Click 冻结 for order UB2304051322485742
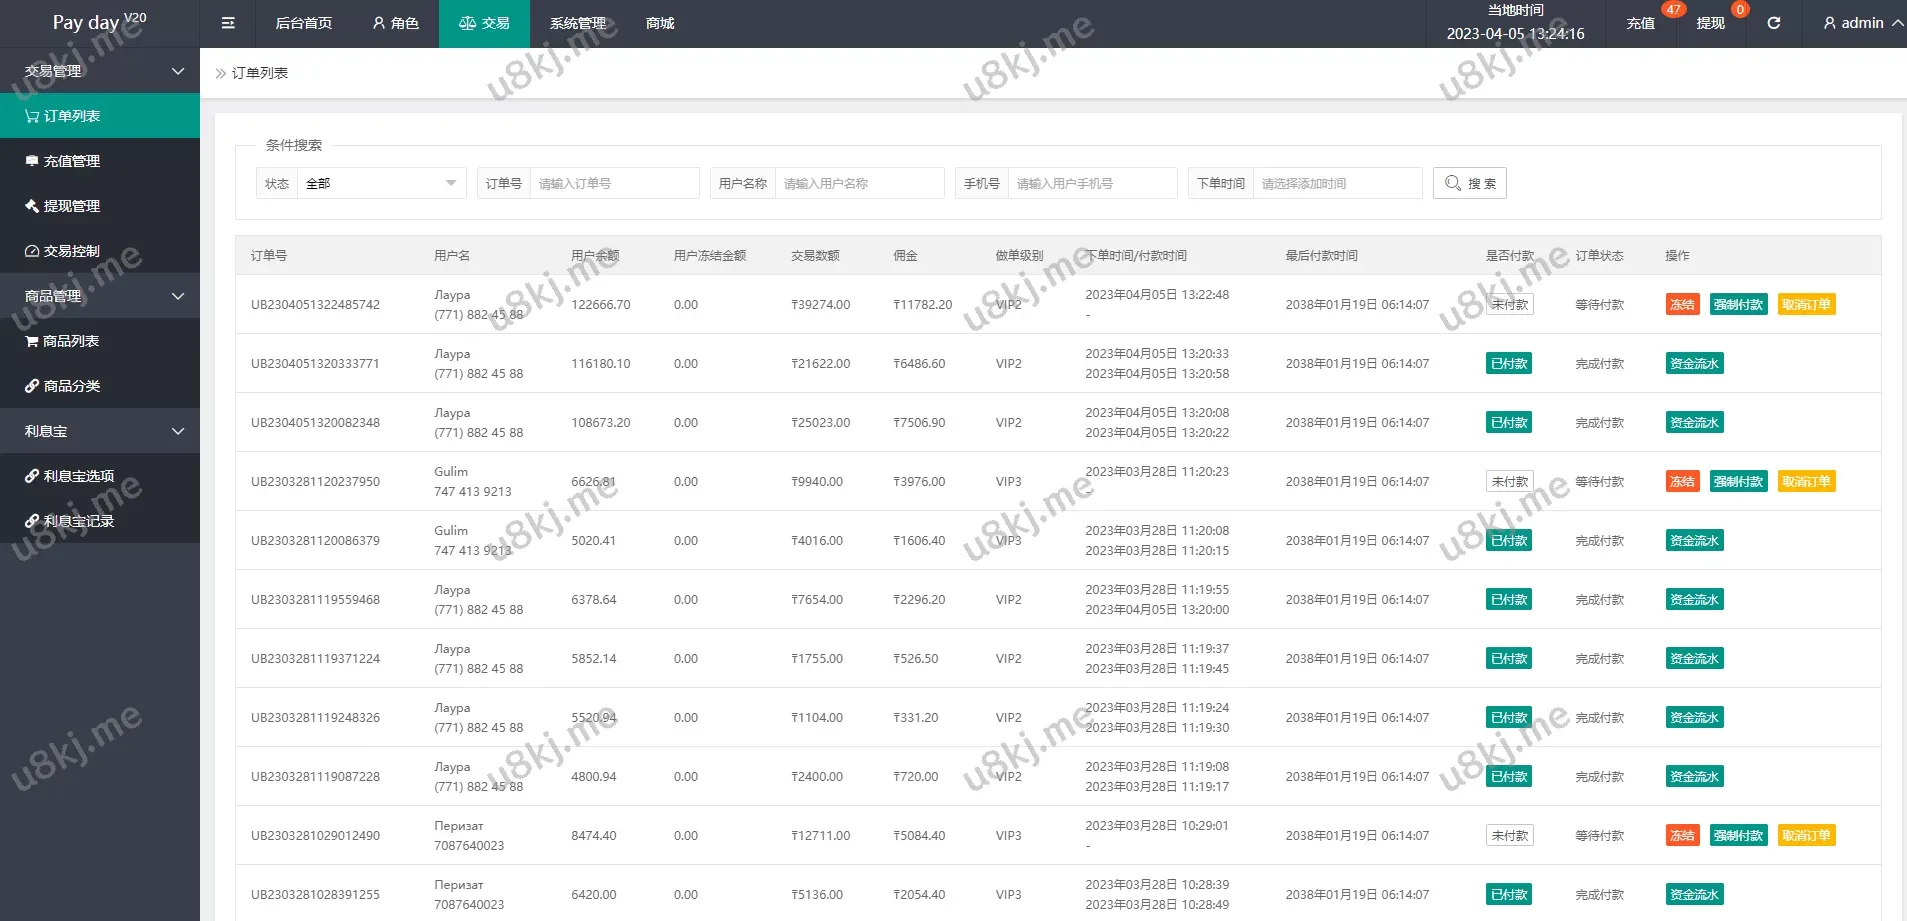This screenshot has width=1907, height=921. click(x=1682, y=305)
